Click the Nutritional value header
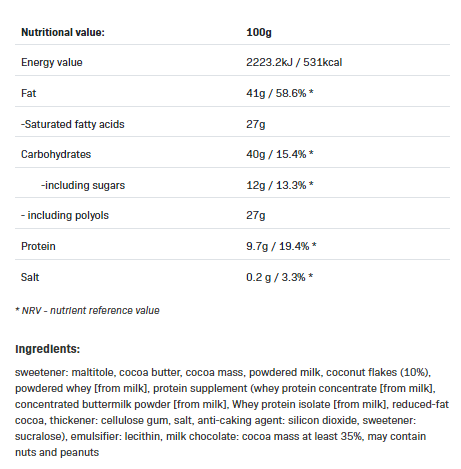Screen dimensions: 461x469 [x=63, y=32]
